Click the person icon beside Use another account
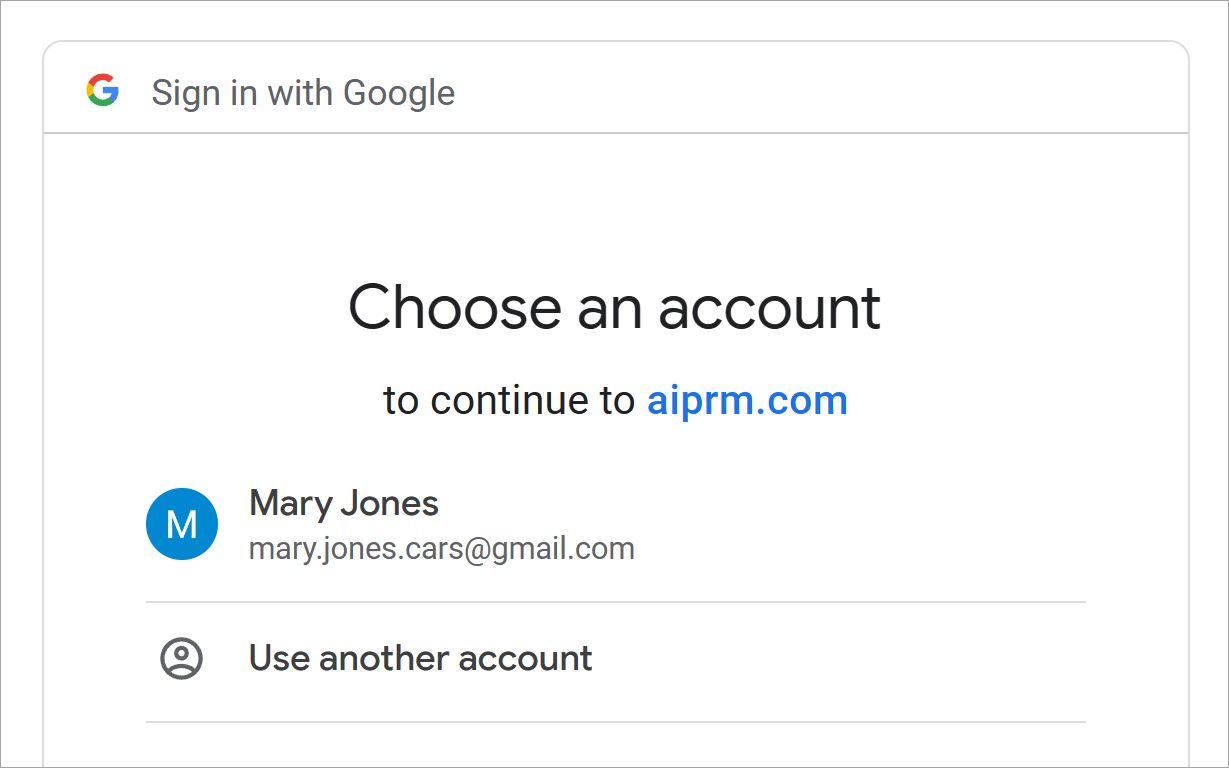Image resolution: width=1229 pixels, height=768 pixels. 181,659
